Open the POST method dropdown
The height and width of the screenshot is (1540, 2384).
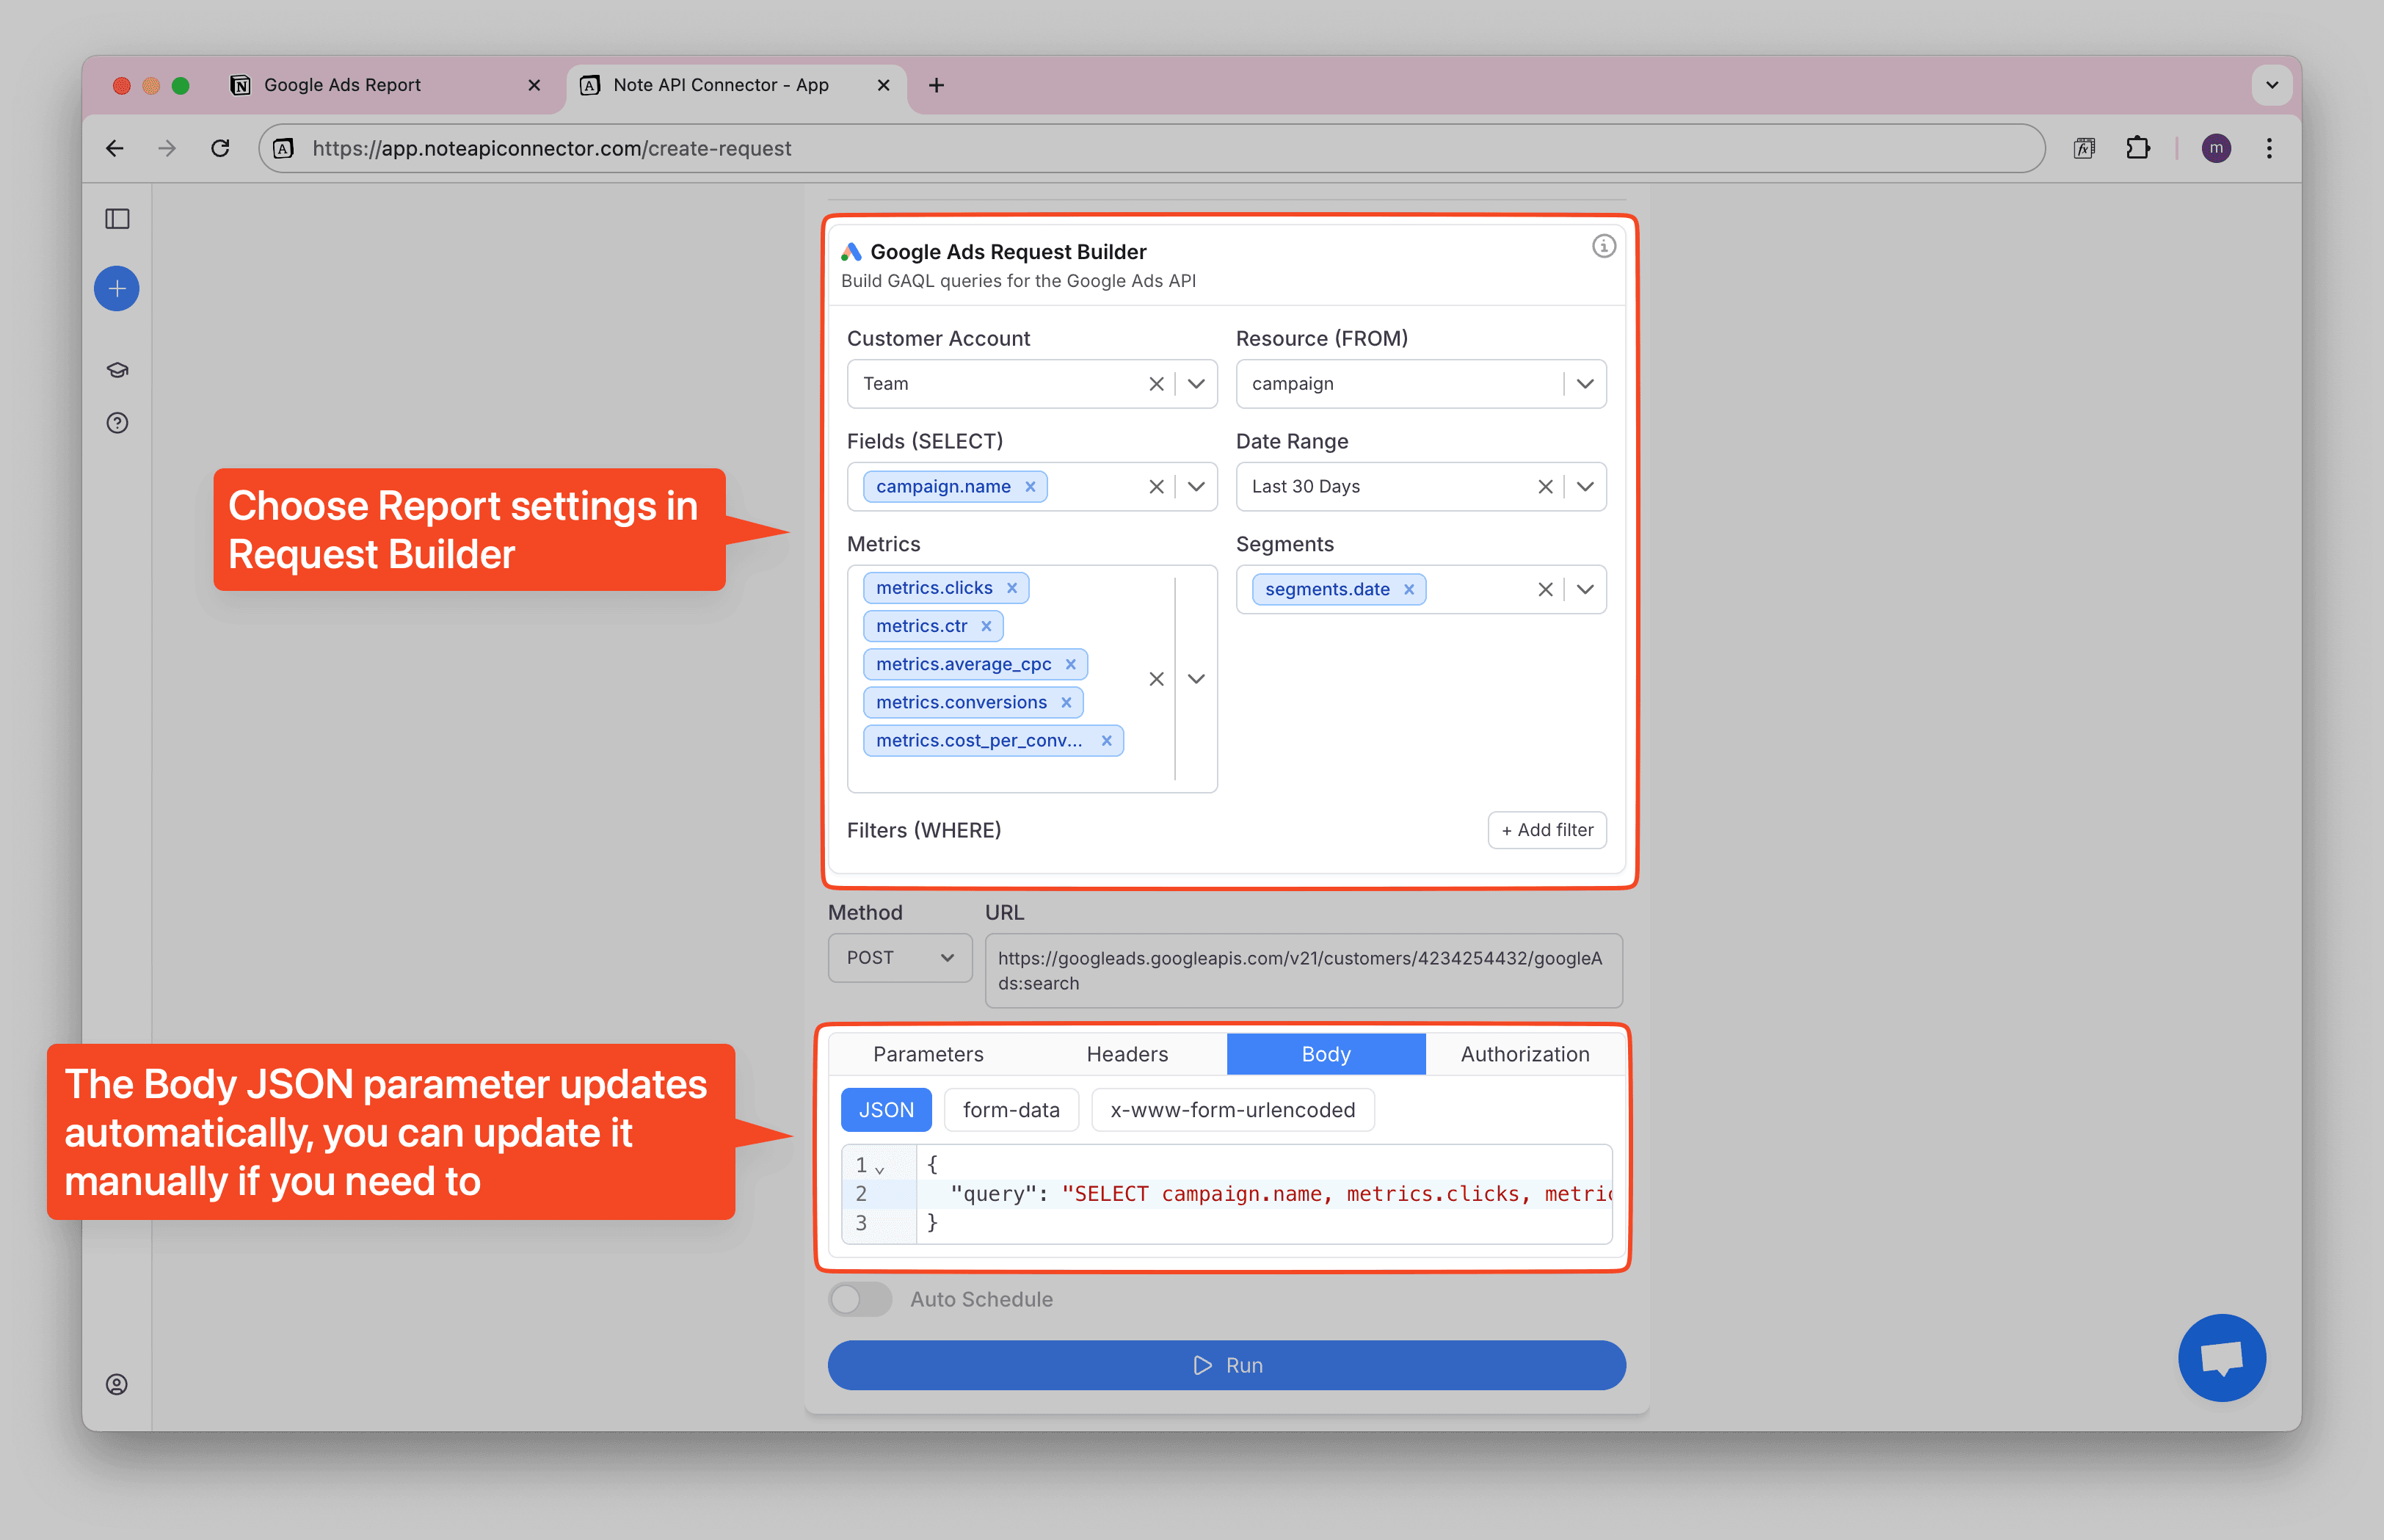(899, 958)
